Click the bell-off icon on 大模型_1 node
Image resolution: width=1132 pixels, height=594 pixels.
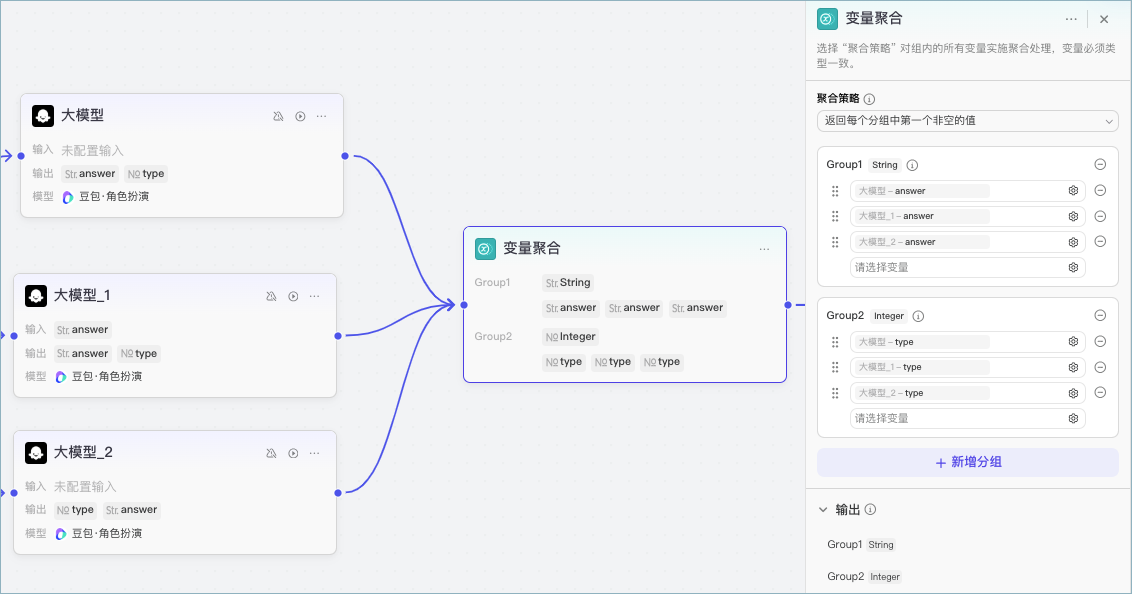pyautogui.click(x=271, y=296)
